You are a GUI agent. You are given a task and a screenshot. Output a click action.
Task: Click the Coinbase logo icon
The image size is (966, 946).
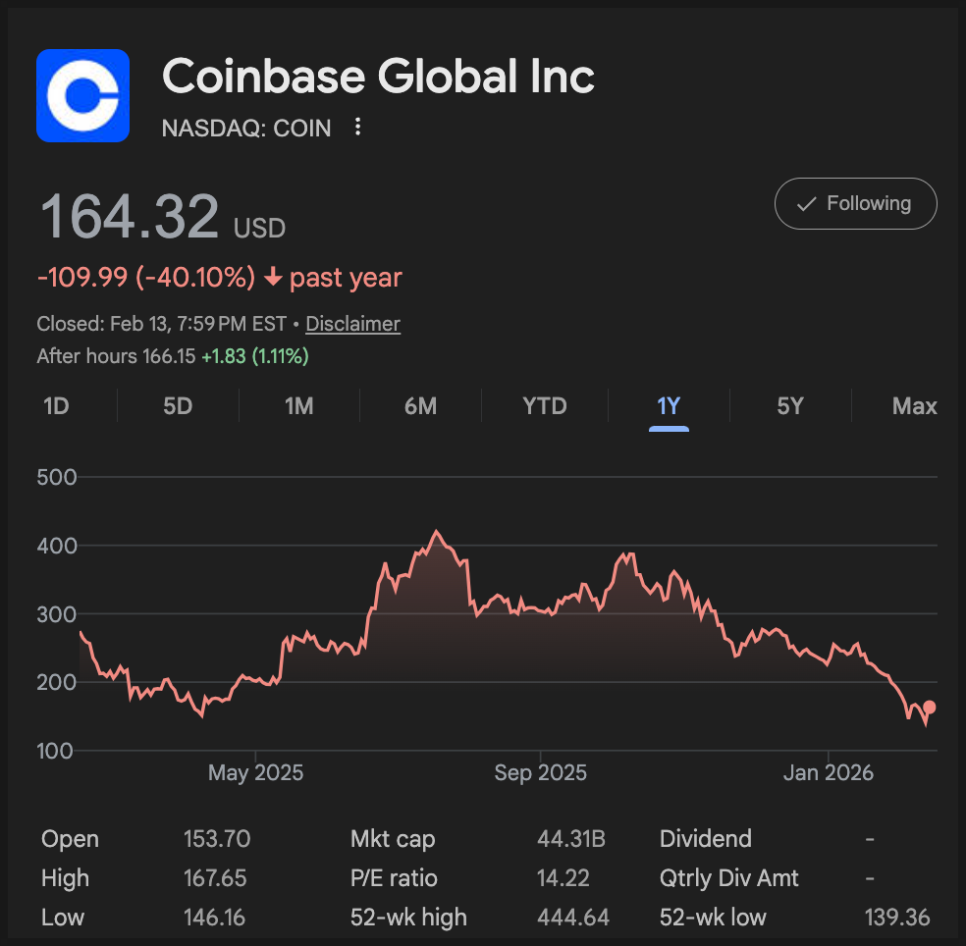point(83,96)
